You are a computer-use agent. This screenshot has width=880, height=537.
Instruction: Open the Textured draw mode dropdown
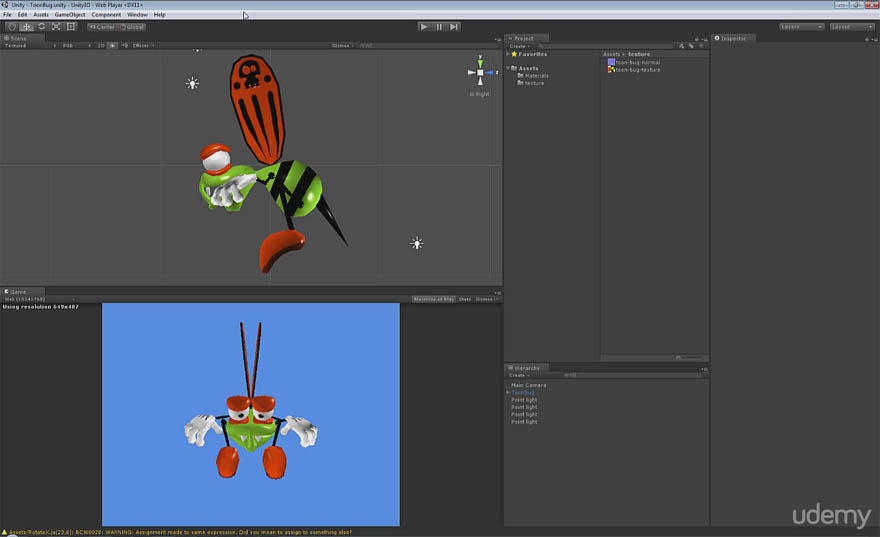click(x=30, y=45)
